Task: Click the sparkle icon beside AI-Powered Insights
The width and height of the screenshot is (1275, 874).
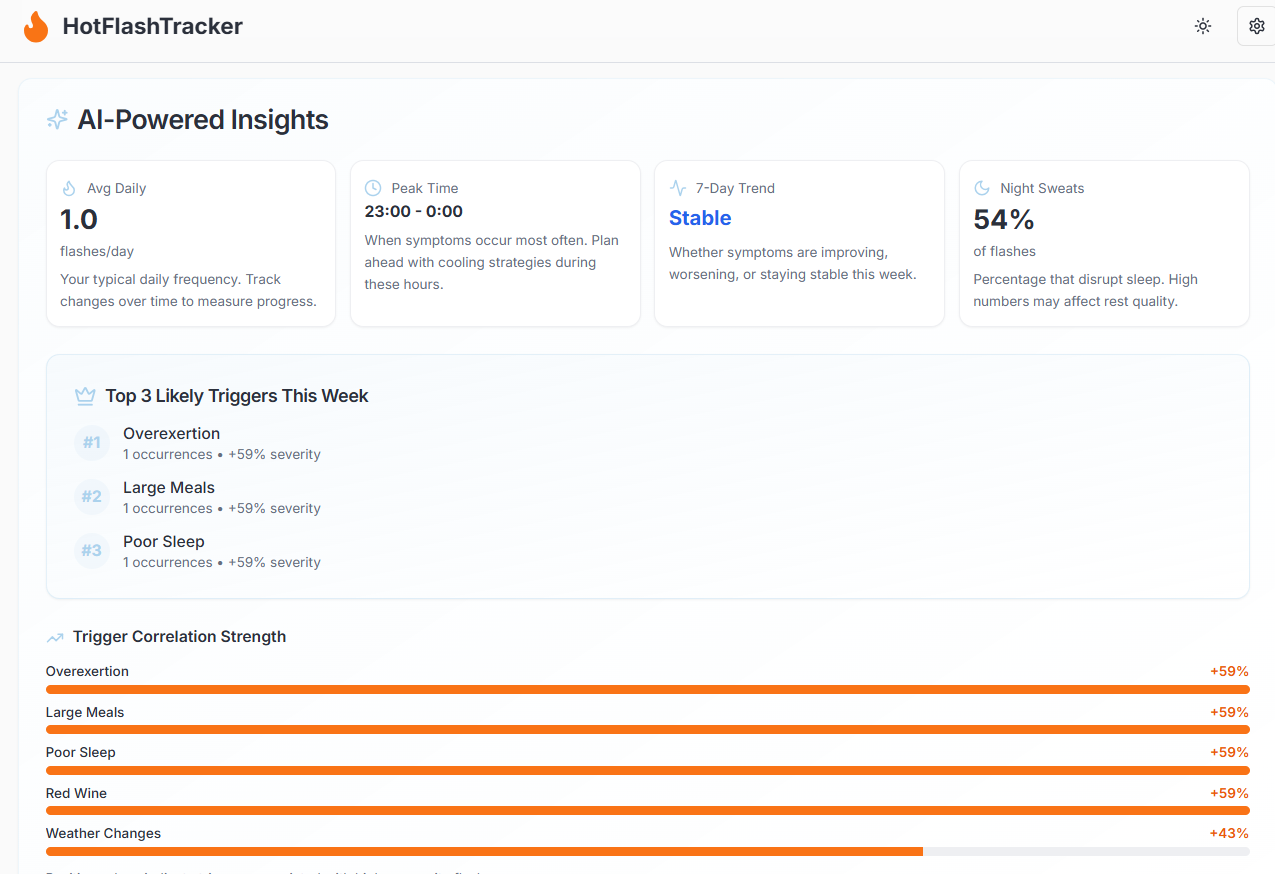Action: pyautogui.click(x=57, y=120)
